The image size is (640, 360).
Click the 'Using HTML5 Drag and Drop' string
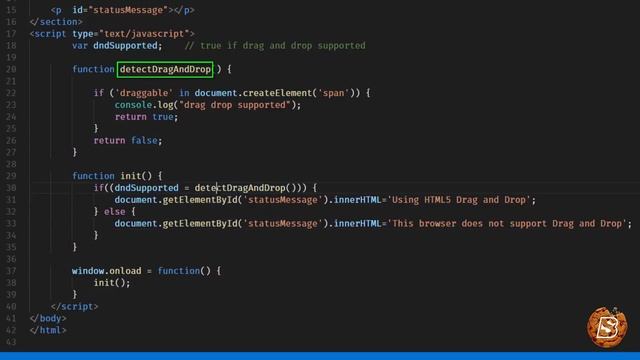coord(459,200)
